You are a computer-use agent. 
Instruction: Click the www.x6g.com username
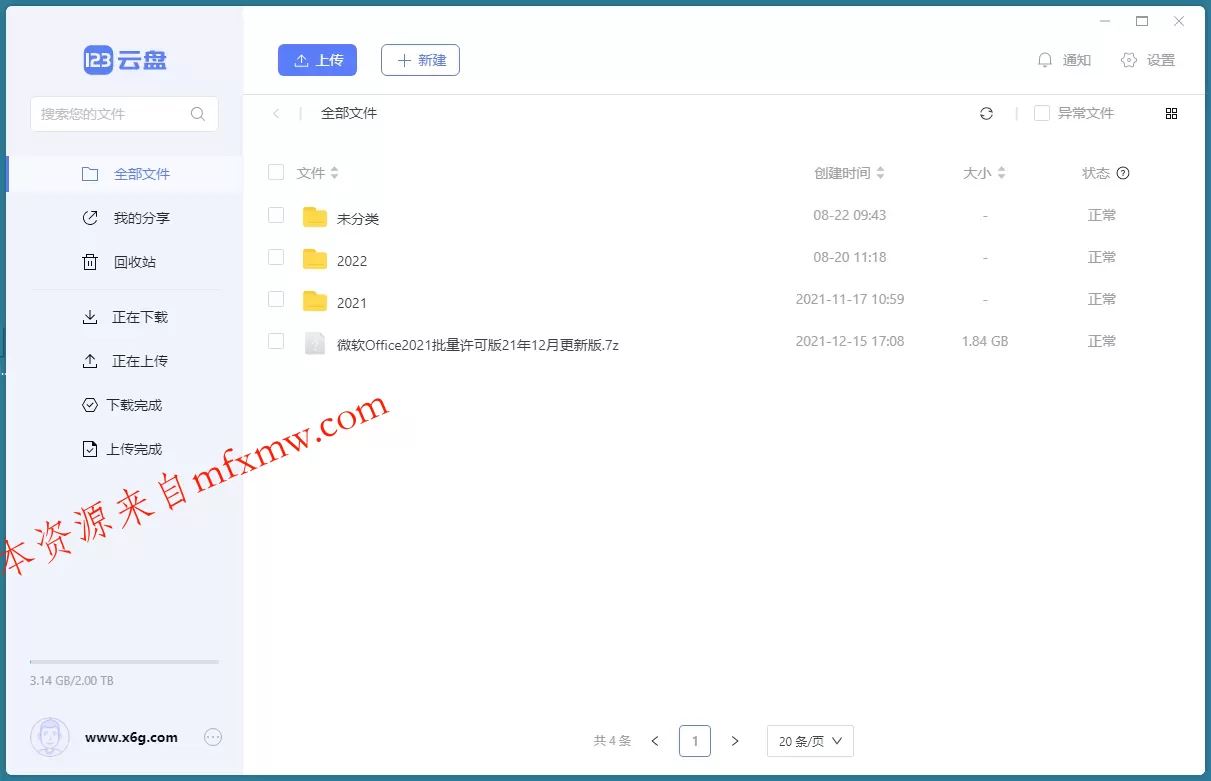pyautogui.click(x=132, y=737)
